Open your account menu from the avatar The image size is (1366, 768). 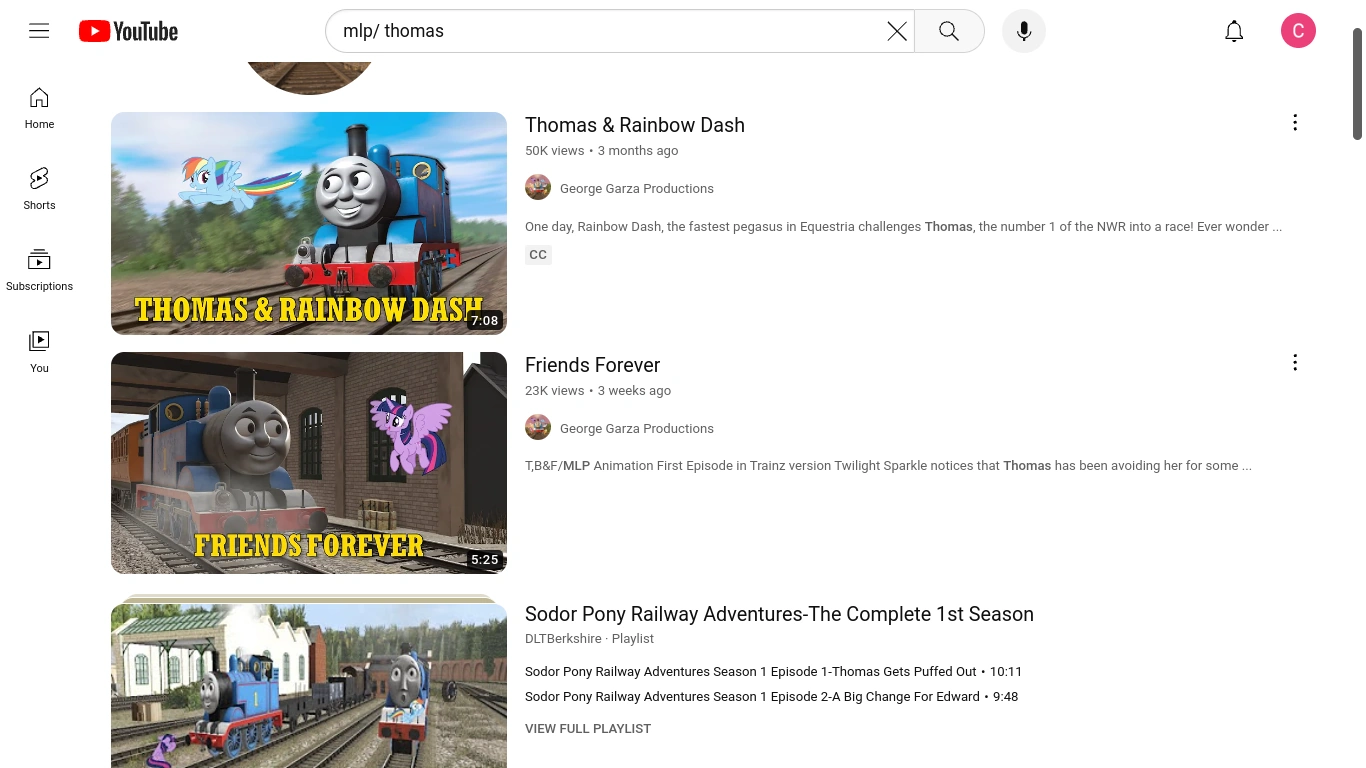coord(1298,31)
